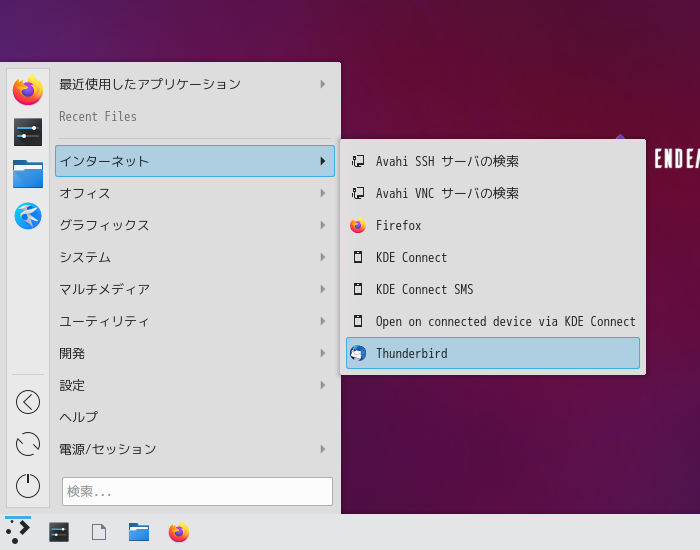This screenshot has height=550, width=700.
Task: Launch KDE Connect from the submenu
Action: coord(493,257)
